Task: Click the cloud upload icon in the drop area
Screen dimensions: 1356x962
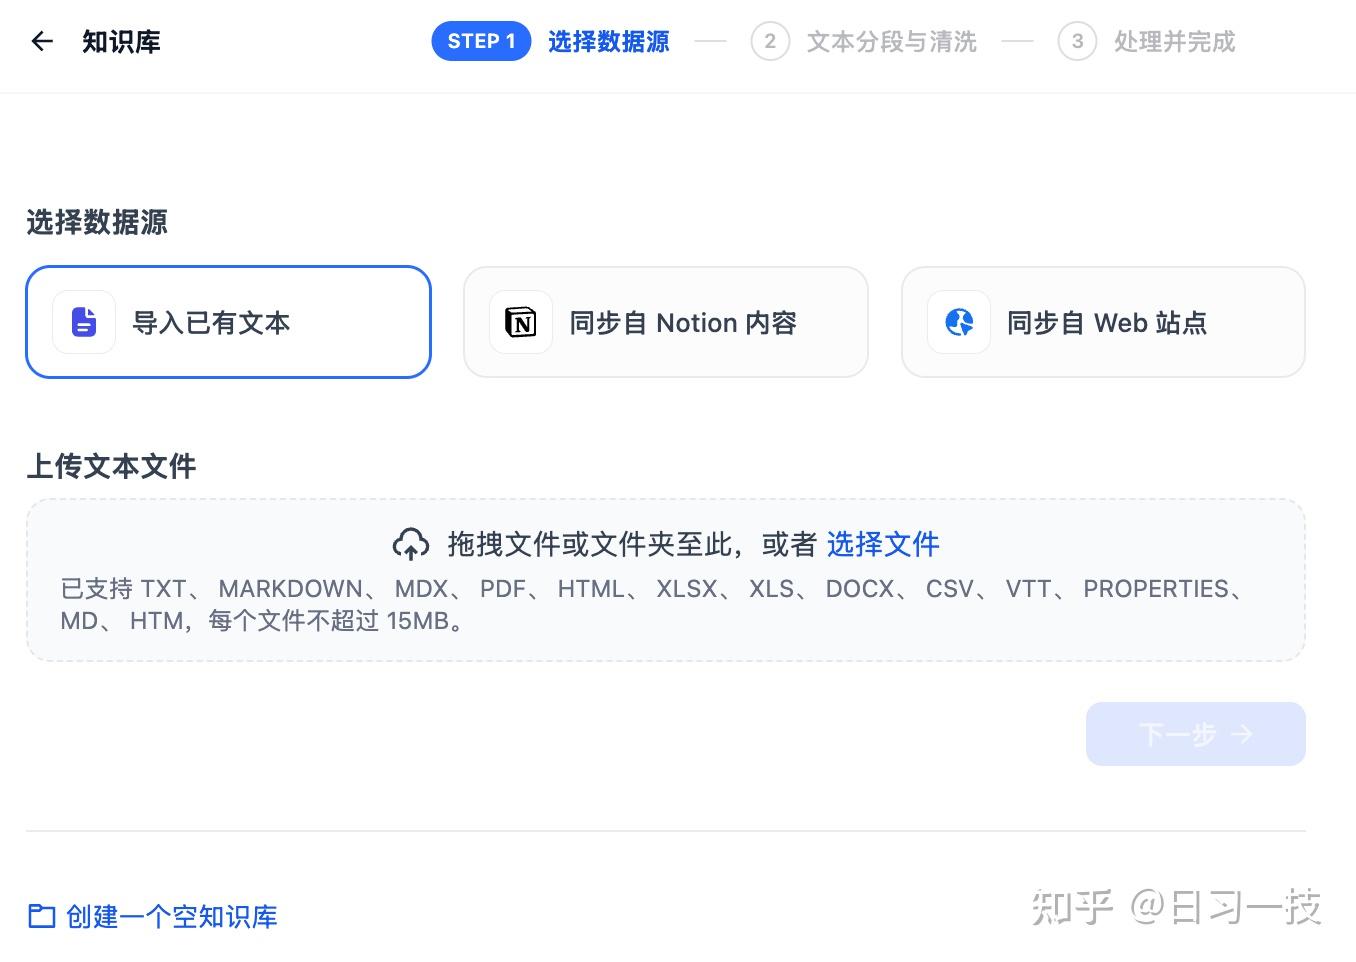Action: click(x=410, y=543)
